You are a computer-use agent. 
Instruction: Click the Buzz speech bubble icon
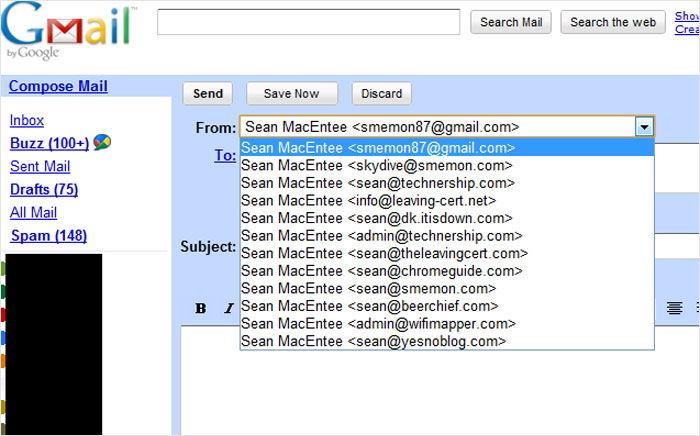point(102,143)
